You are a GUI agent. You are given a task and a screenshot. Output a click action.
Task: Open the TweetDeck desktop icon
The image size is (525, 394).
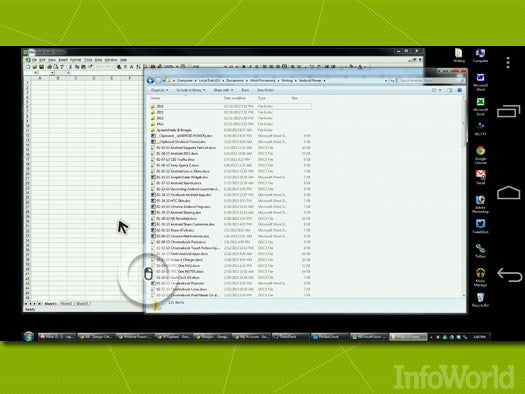pyautogui.click(x=480, y=227)
